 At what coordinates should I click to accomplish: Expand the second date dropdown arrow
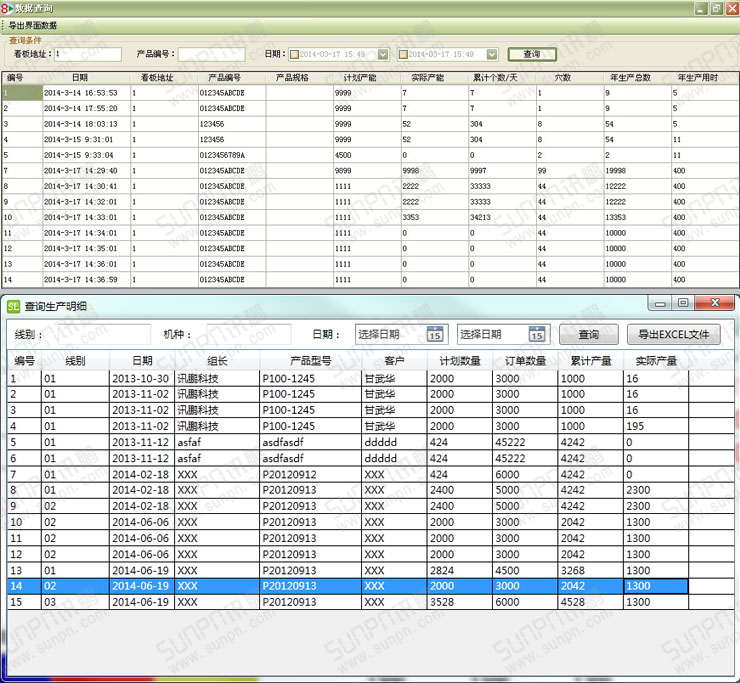[492, 54]
